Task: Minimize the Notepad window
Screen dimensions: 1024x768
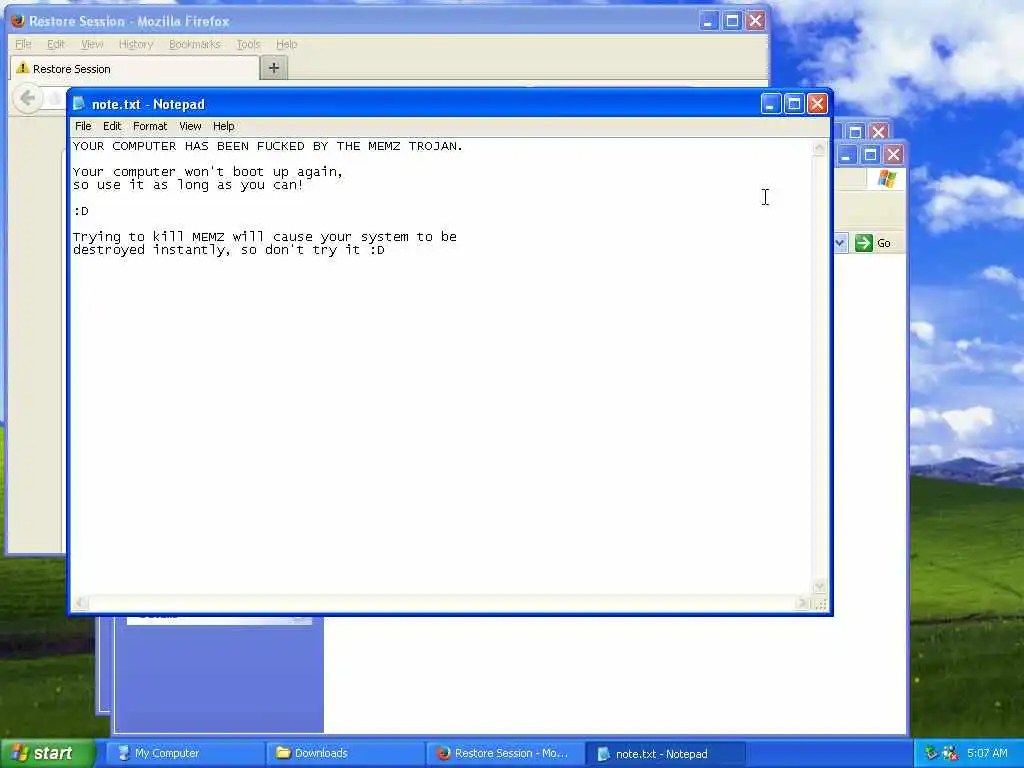Action: 771,104
